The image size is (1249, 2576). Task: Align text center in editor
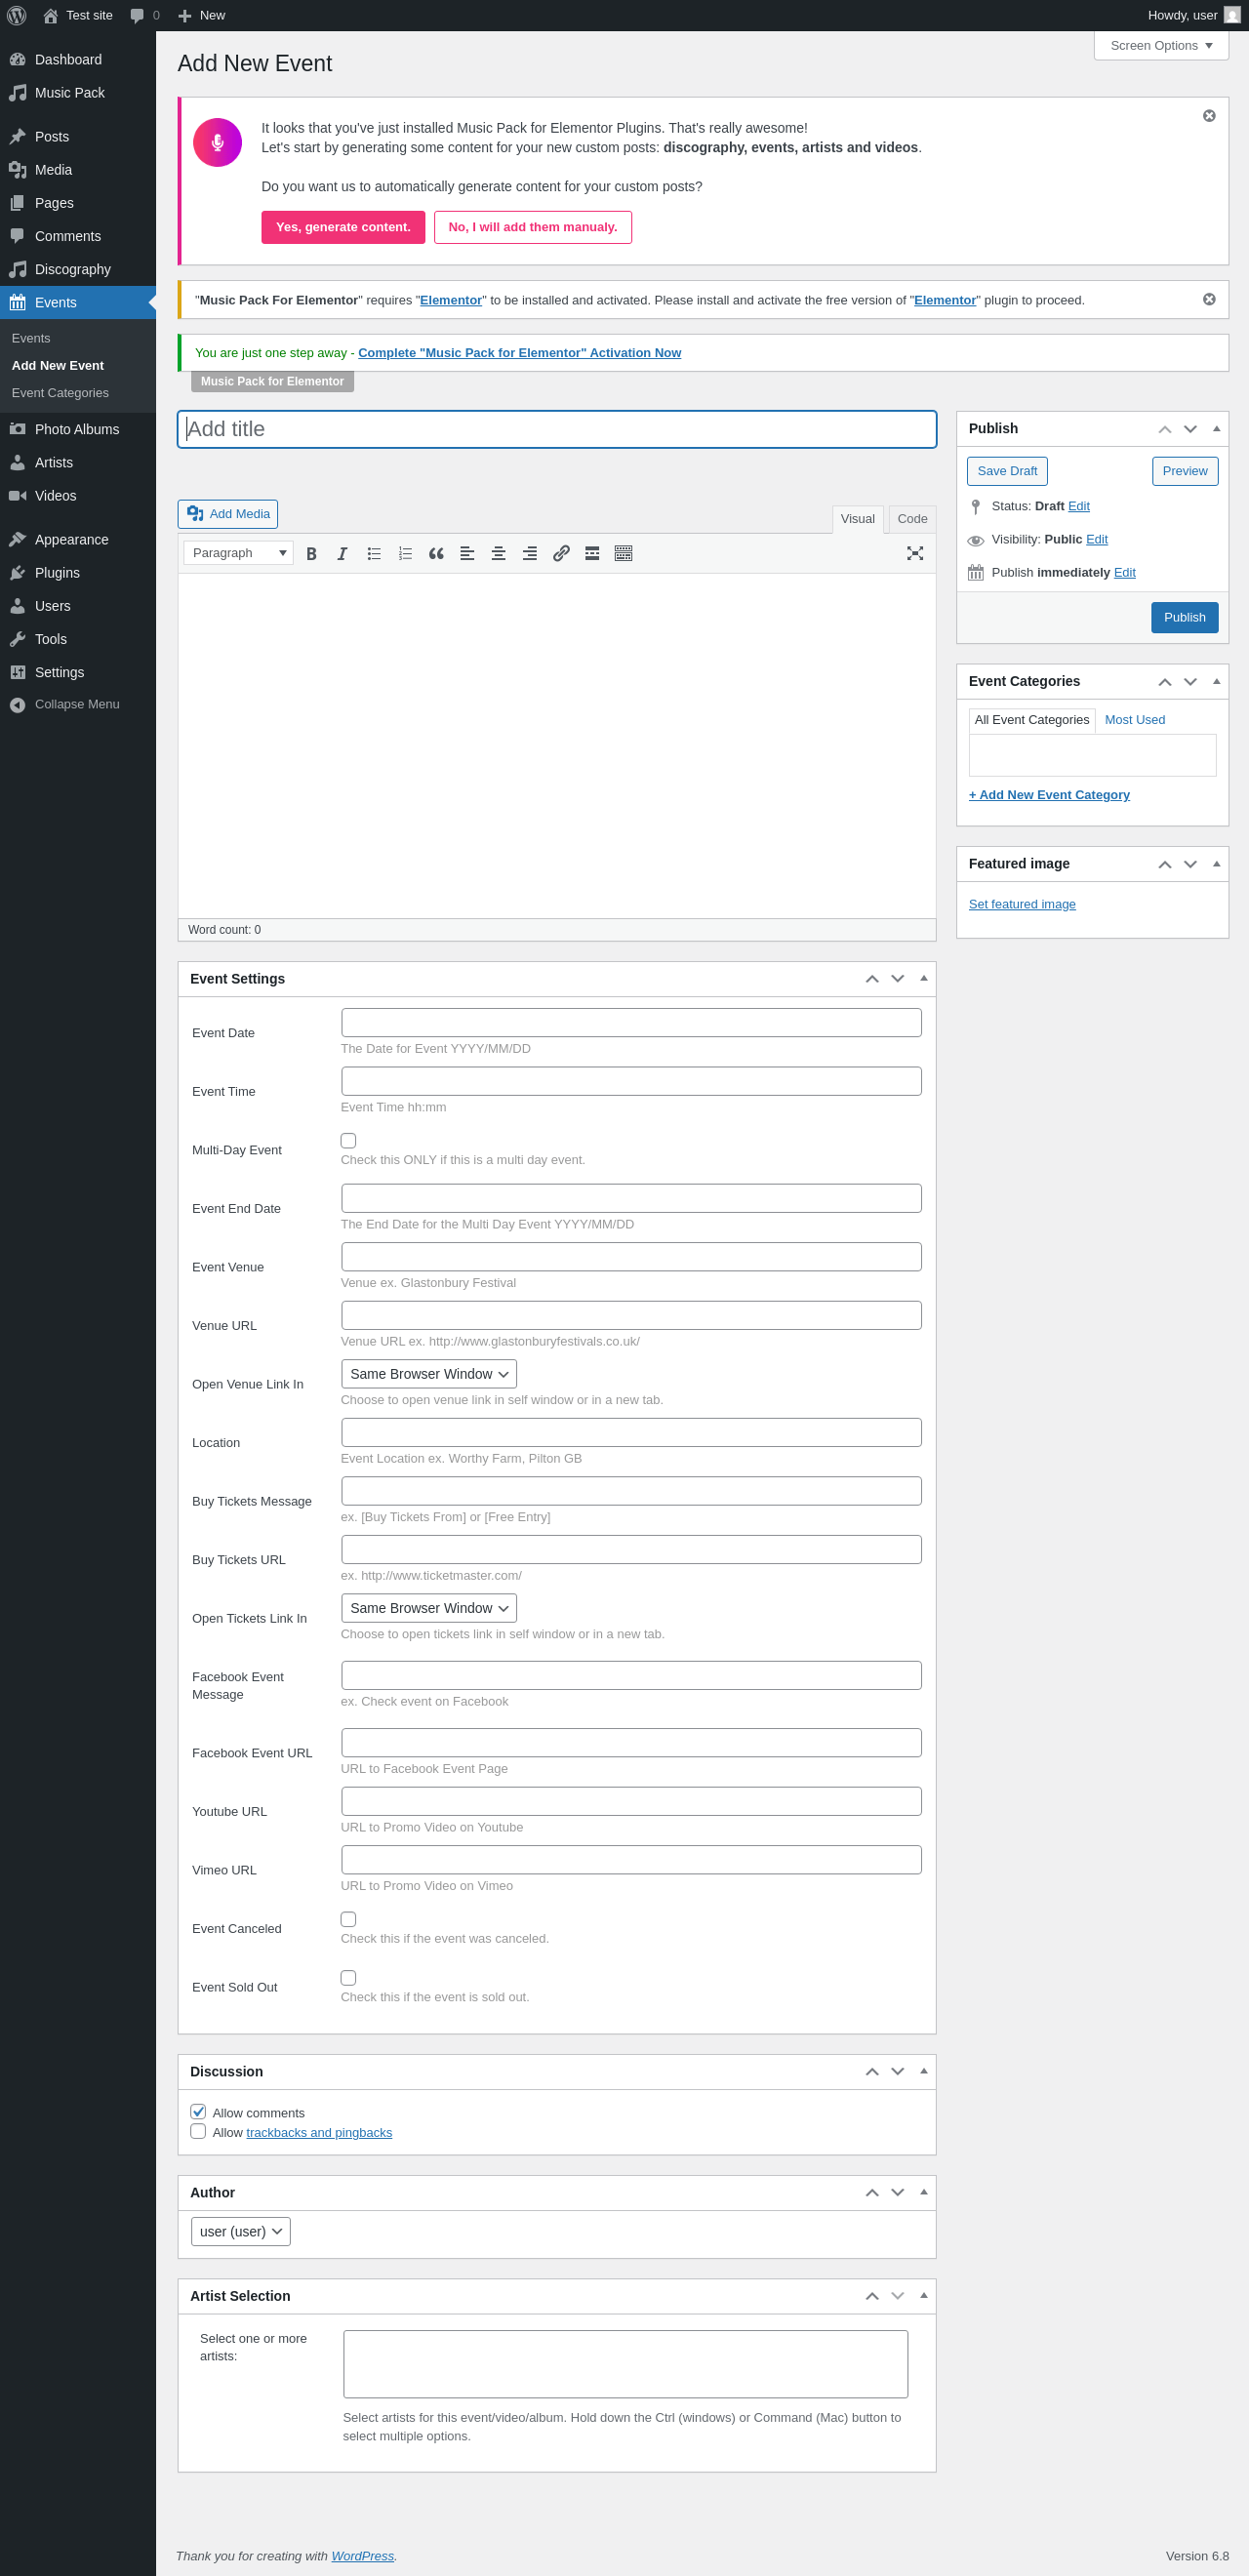(x=498, y=553)
